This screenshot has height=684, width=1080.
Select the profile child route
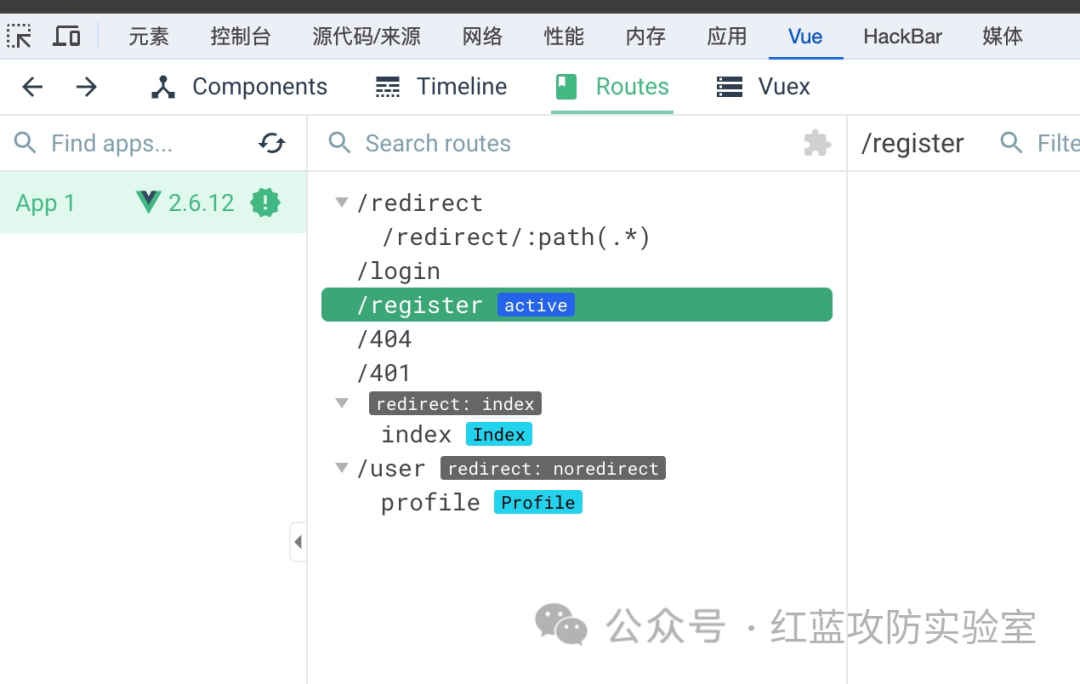click(x=430, y=502)
